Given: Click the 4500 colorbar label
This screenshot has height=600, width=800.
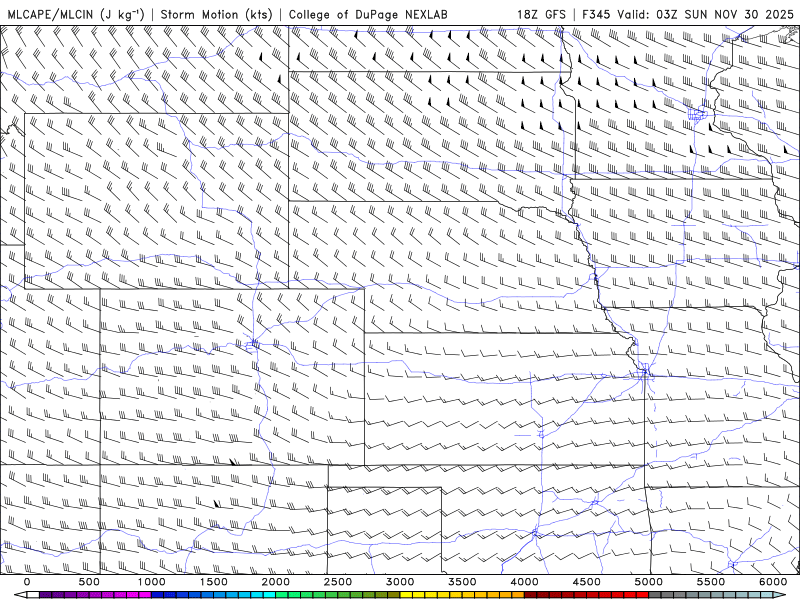Looking at the screenshot, I should (587, 582).
